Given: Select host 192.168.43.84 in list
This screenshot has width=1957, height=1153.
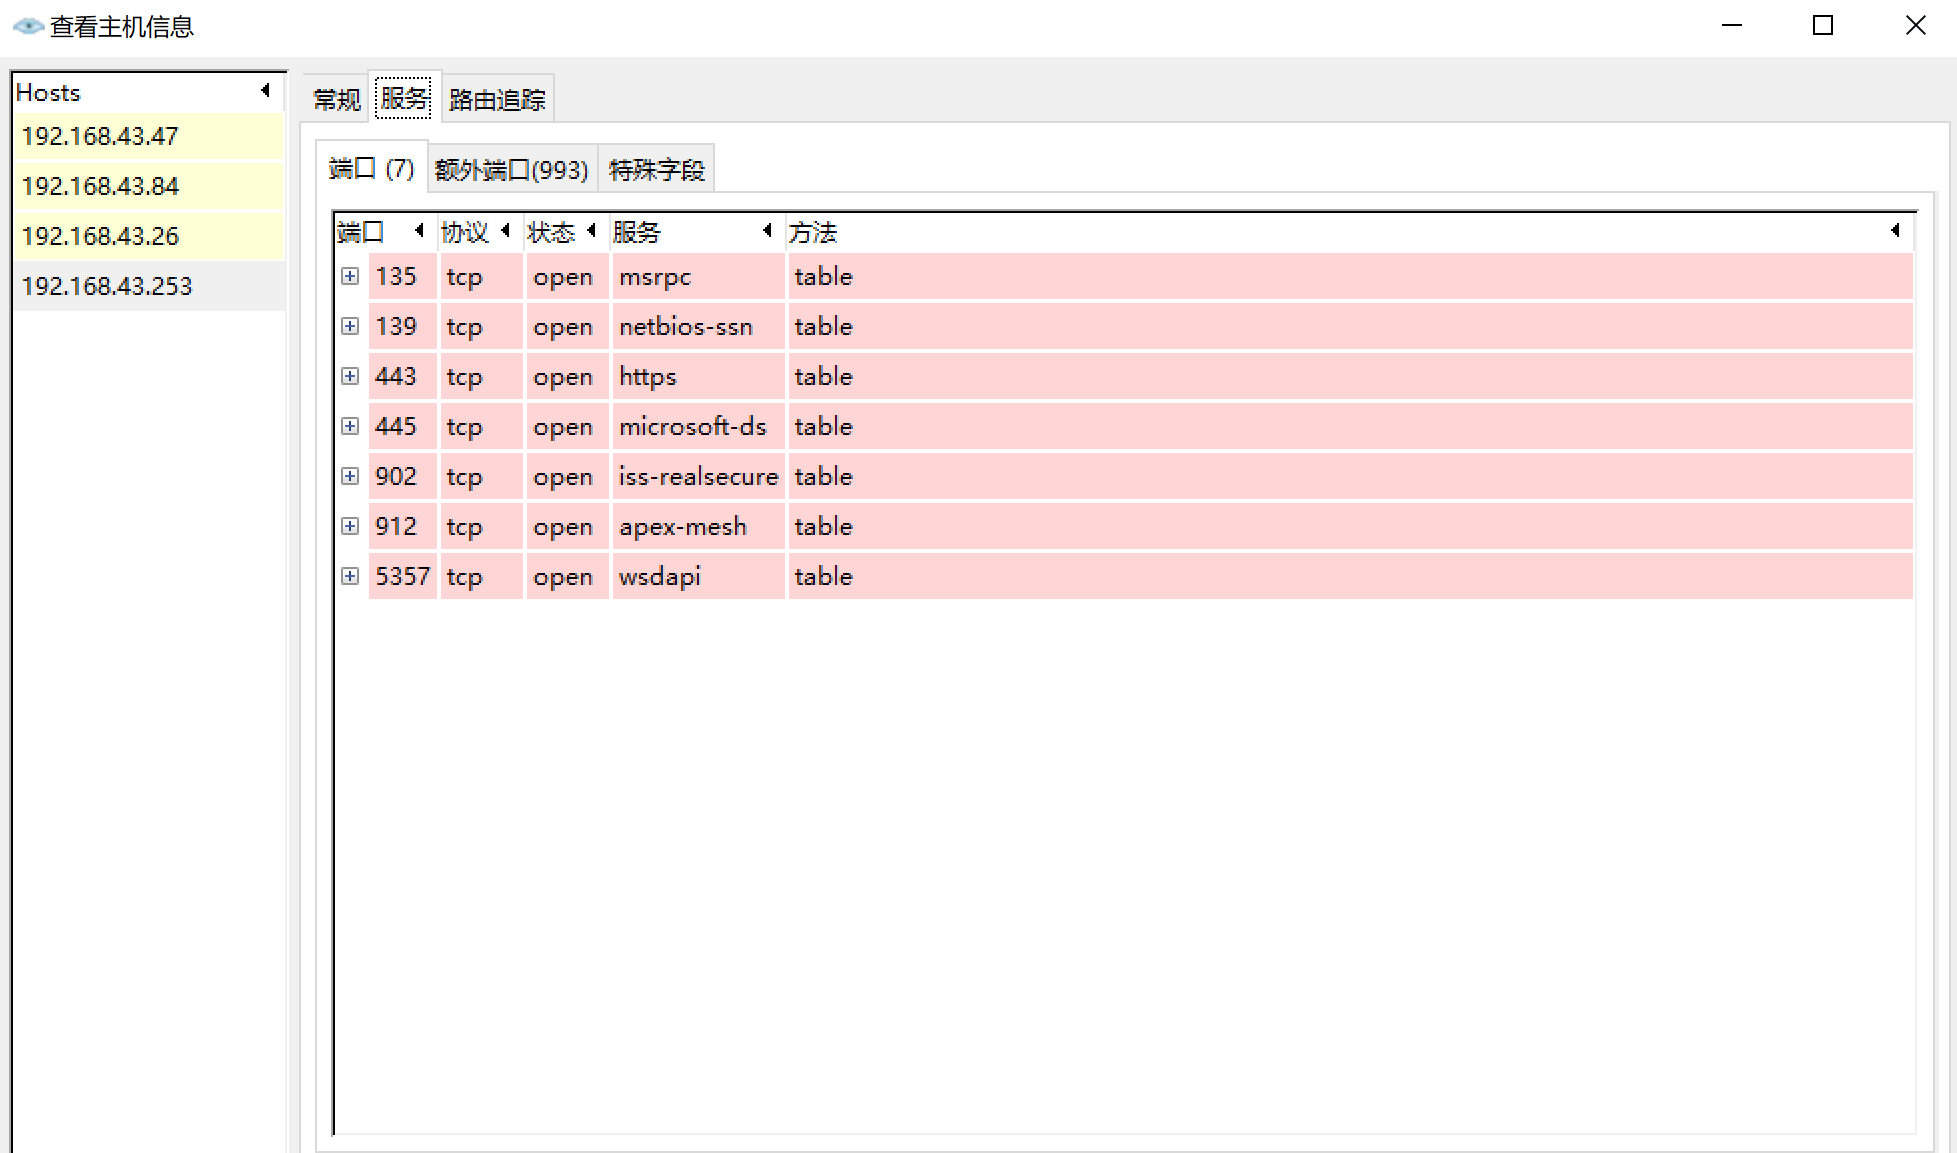Looking at the screenshot, I should 100,186.
